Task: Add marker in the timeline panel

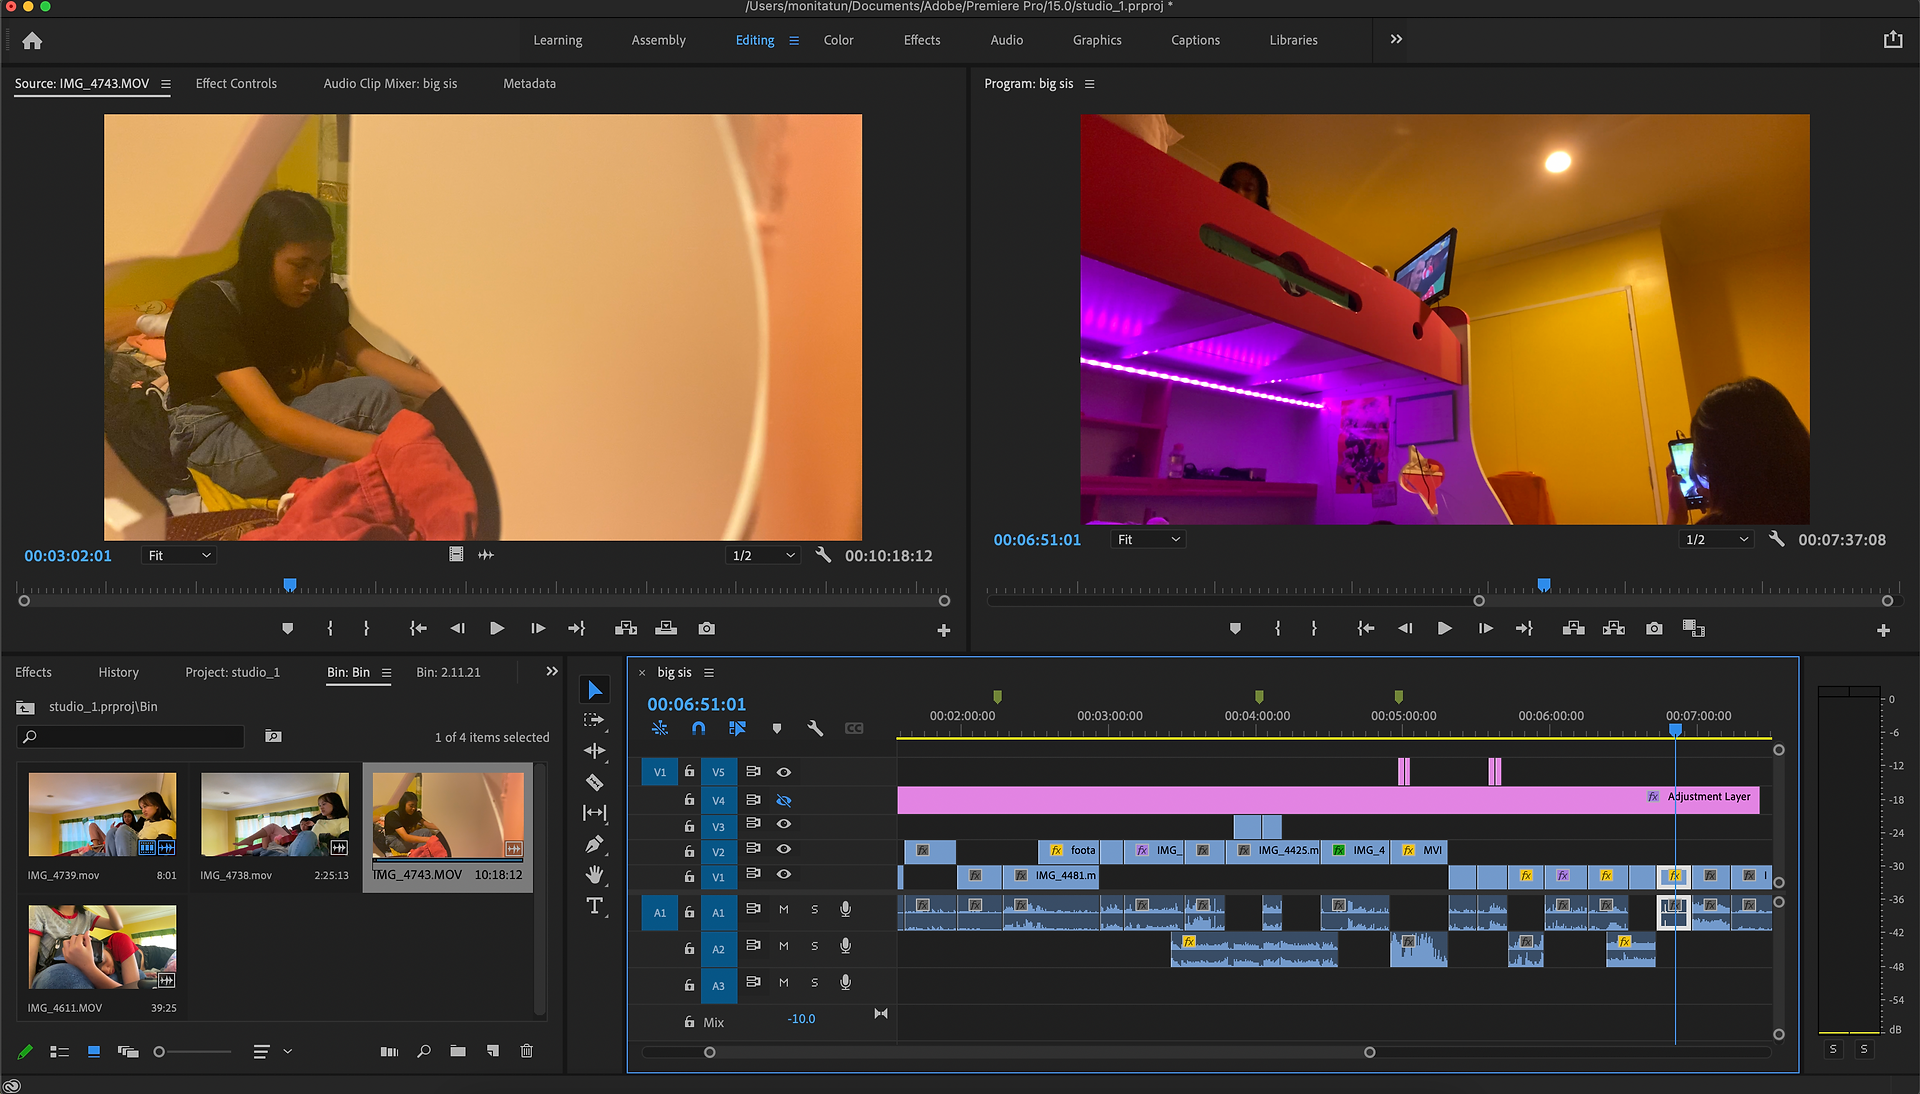Action: point(777,728)
